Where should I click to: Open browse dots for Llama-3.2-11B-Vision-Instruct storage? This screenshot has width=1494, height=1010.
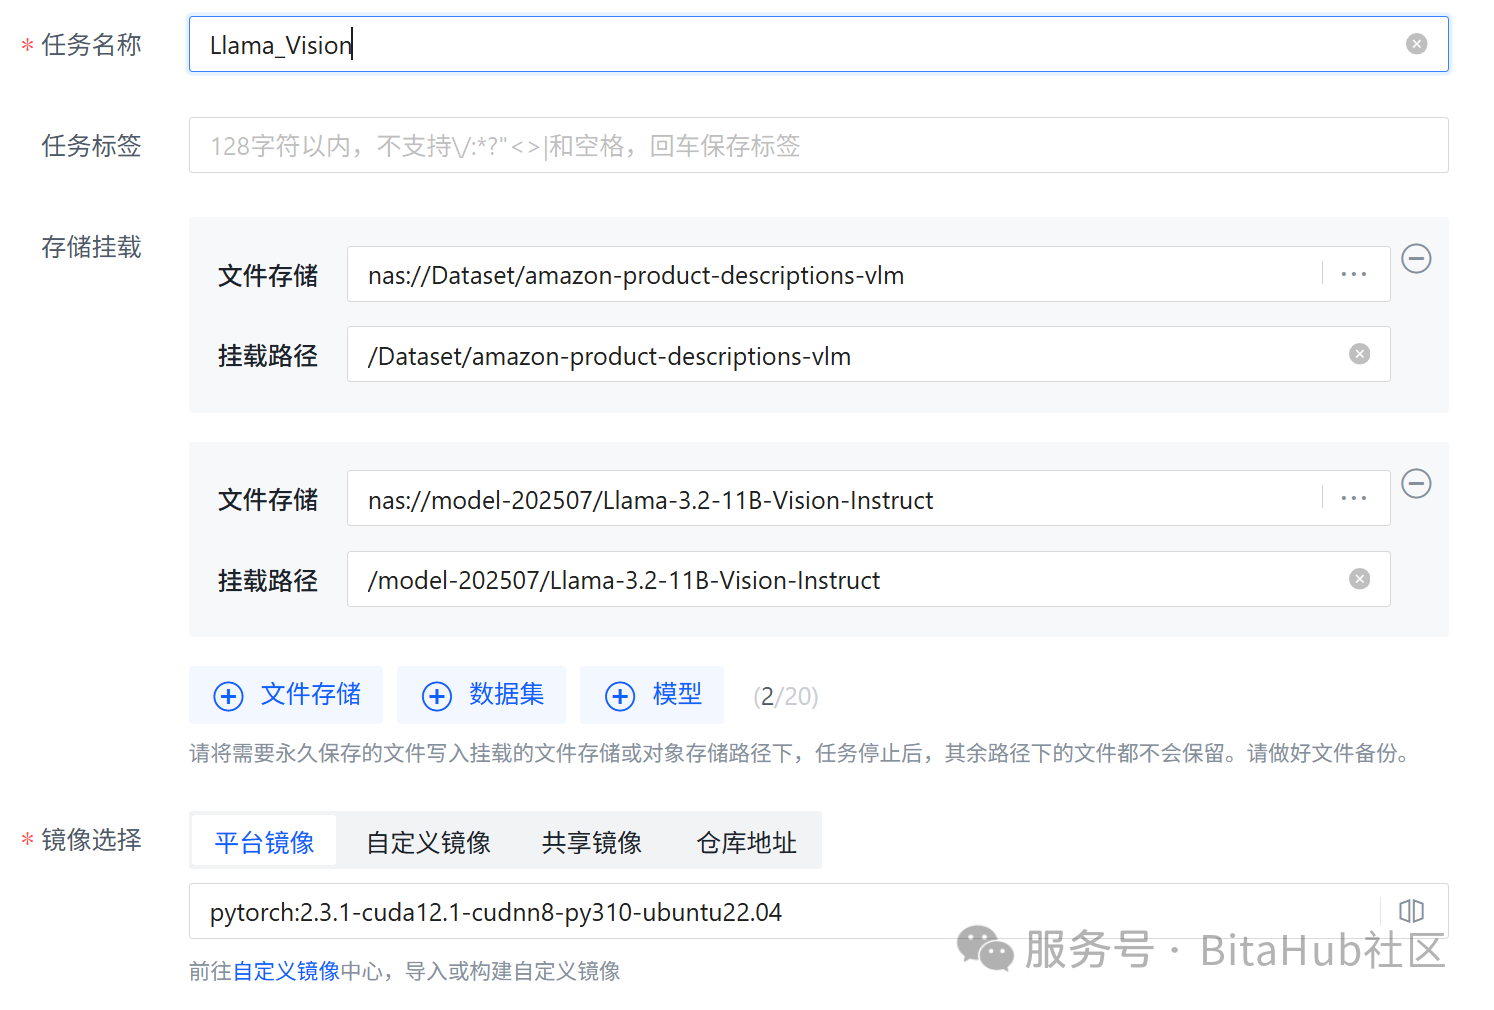tap(1353, 498)
